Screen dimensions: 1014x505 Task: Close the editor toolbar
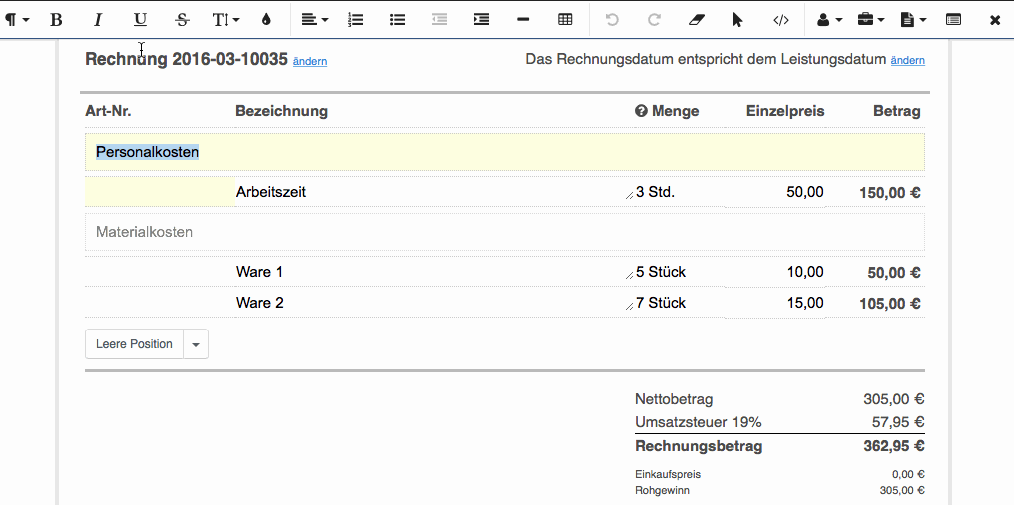coord(995,20)
